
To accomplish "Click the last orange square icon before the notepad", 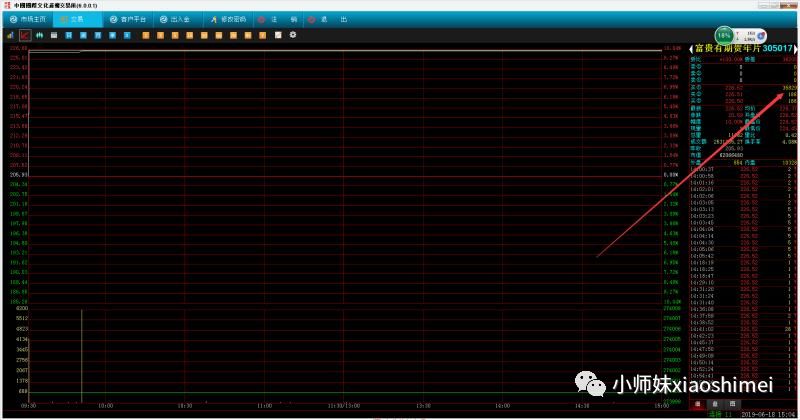I will 262,35.
